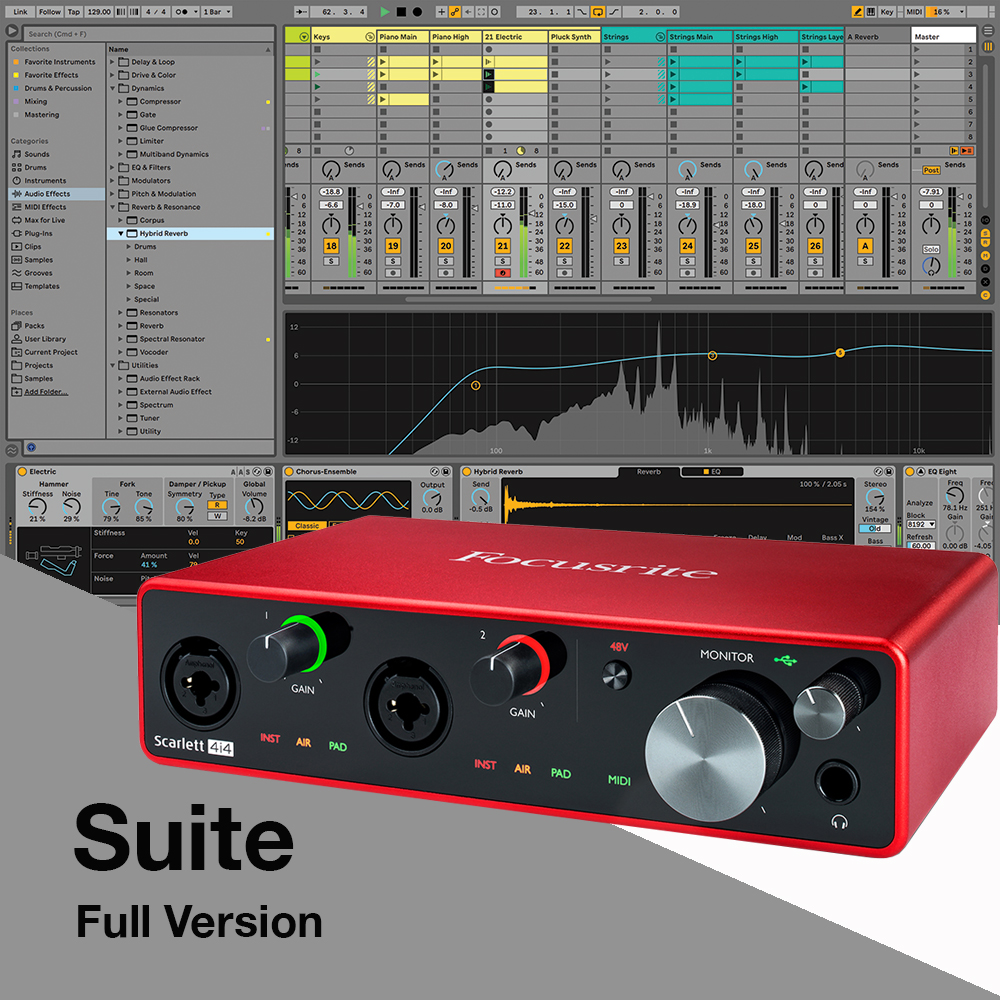Enable the automation arm chain-link icon
The height and width of the screenshot is (1000, 1000).
click(x=455, y=11)
